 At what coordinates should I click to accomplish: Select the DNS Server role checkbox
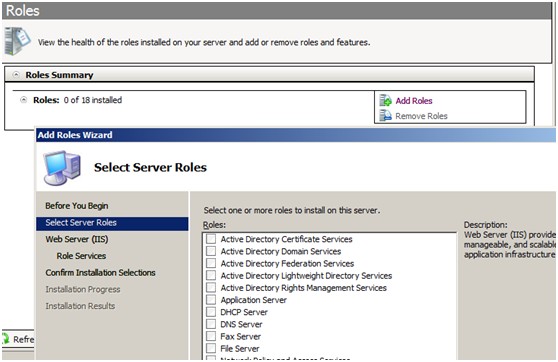pos(211,324)
